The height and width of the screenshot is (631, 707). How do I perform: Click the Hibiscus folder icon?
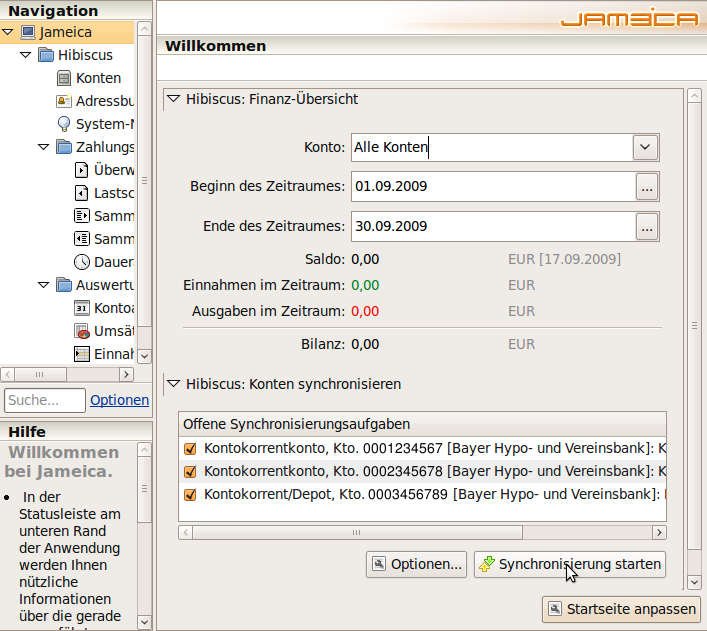46,55
